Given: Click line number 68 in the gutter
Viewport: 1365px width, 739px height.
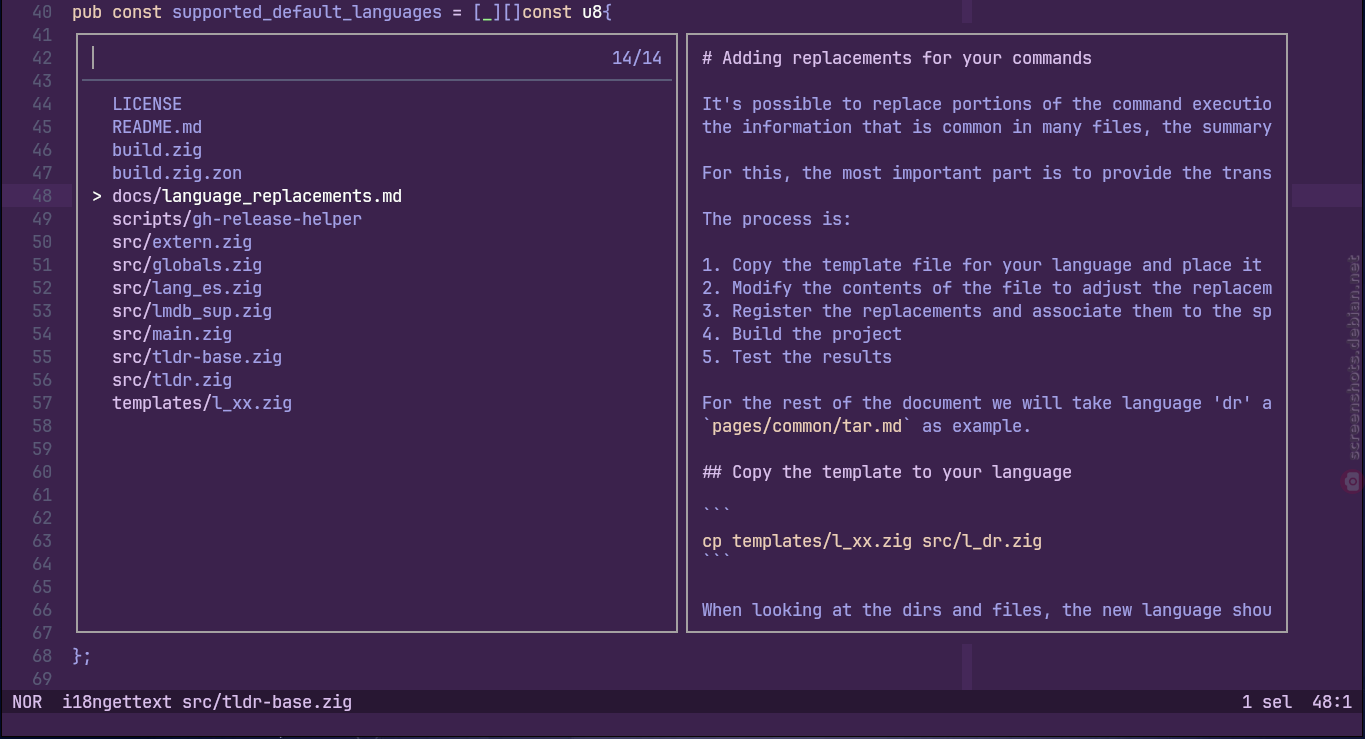Looking at the screenshot, I should coord(42,656).
